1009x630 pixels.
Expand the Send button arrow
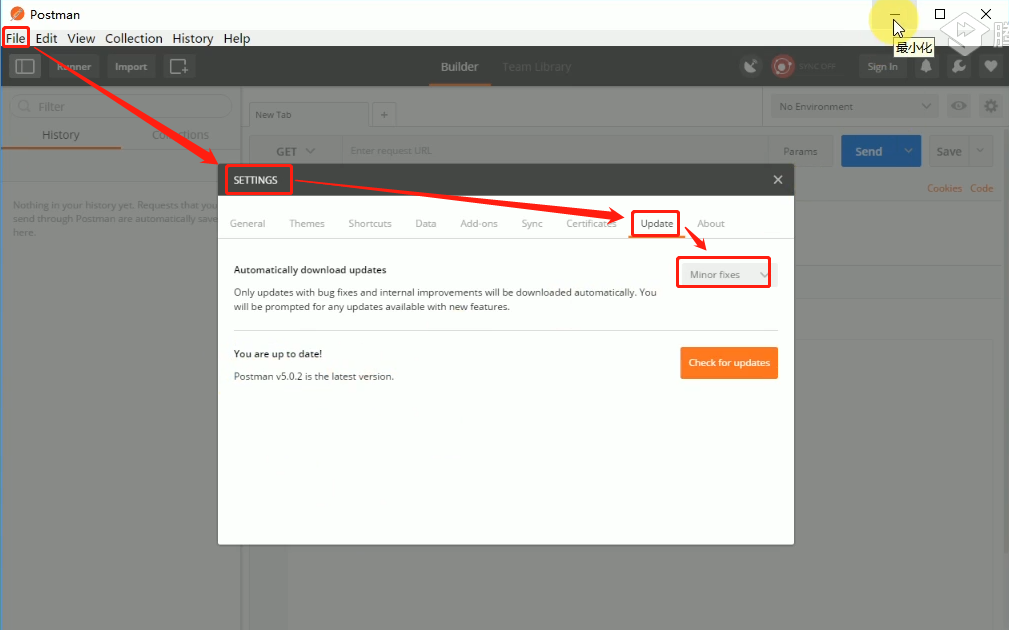(x=908, y=151)
